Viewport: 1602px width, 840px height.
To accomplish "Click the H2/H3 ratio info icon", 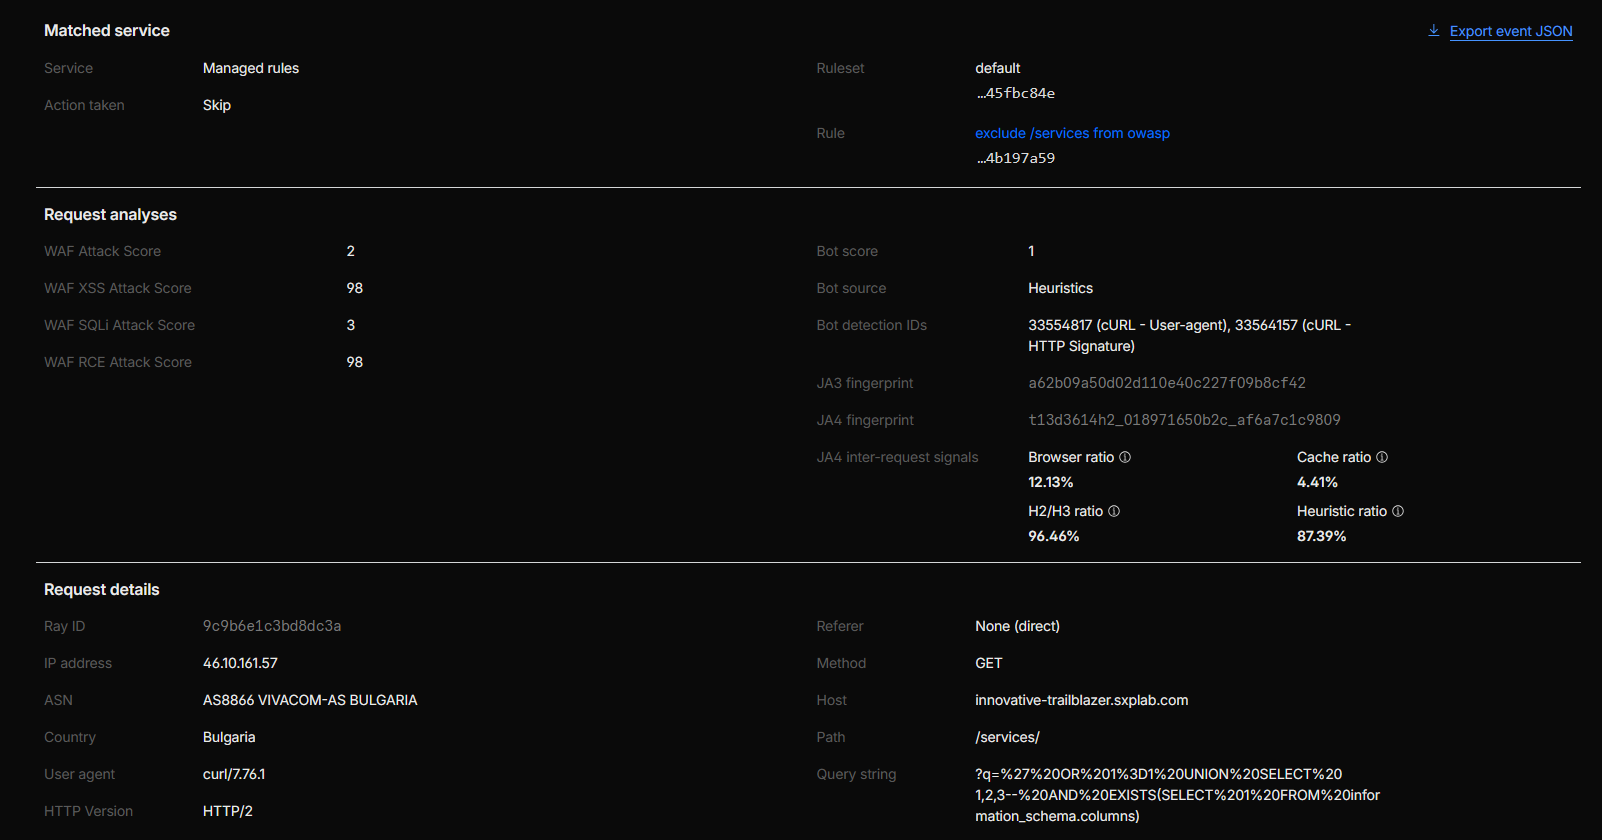I will [x=1114, y=511].
